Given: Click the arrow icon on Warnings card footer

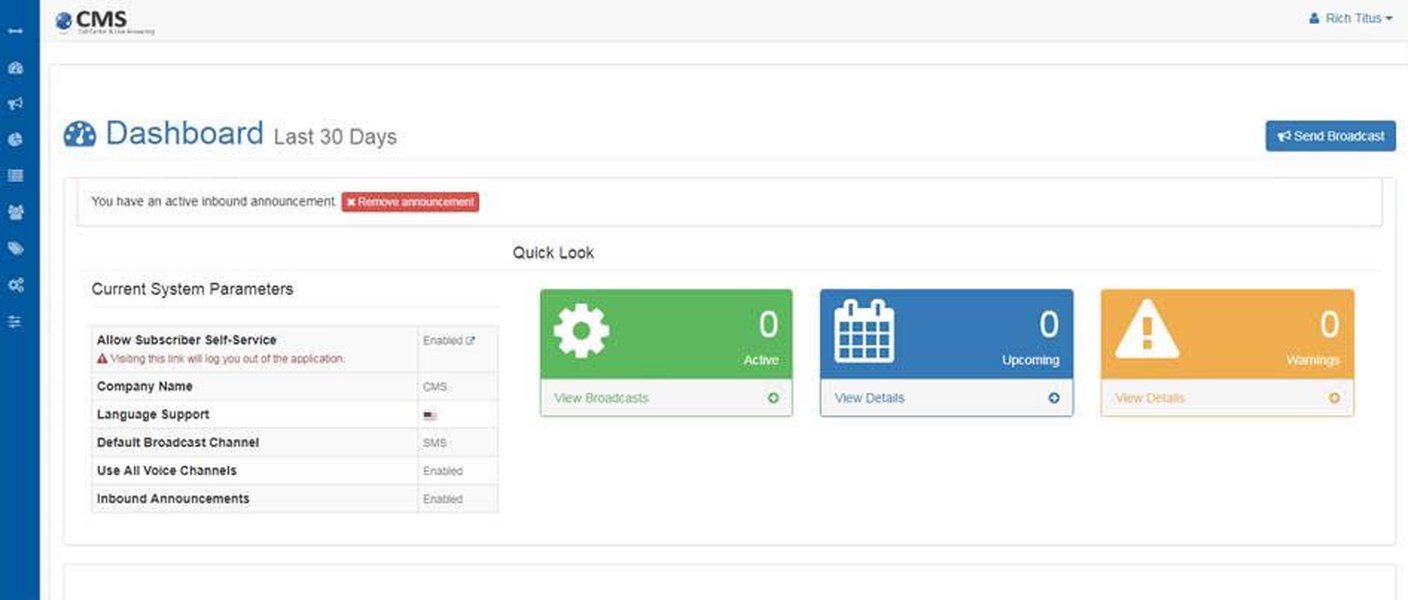Looking at the screenshot, I should [1334, 398].
